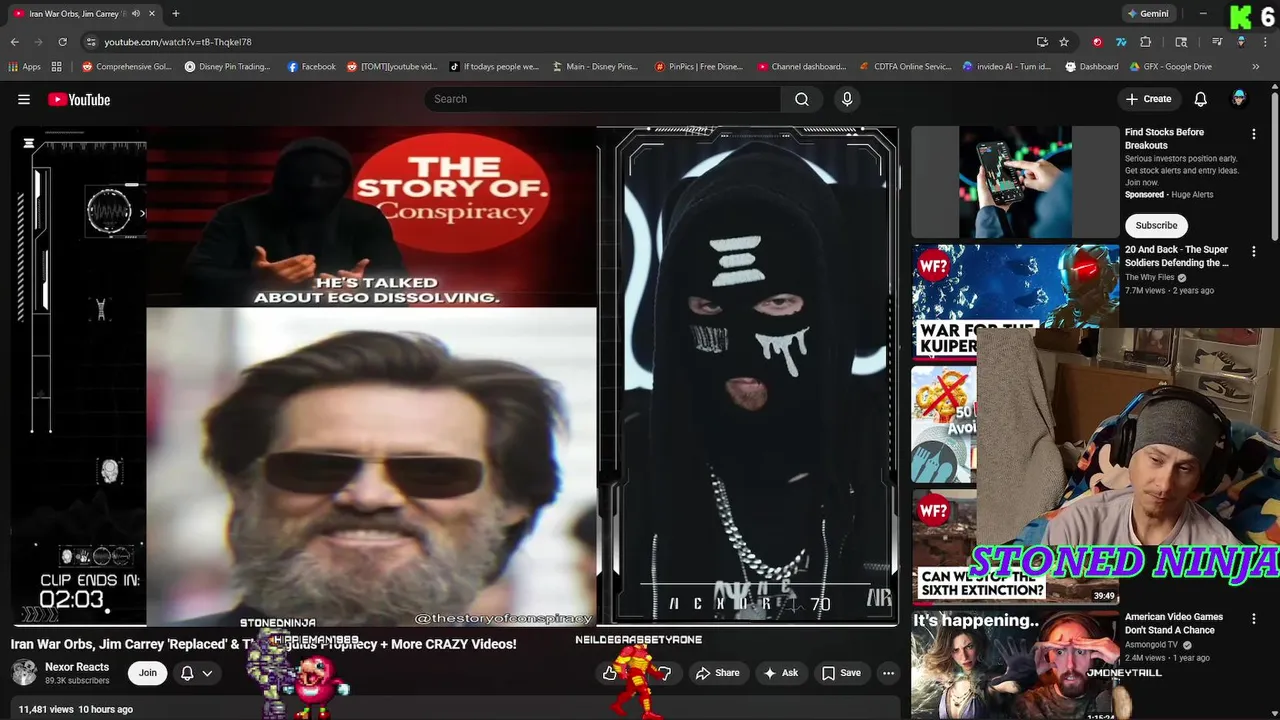The image size is (1280, 720).
Task: View site information icon in address bar
Action: [91, 42]
